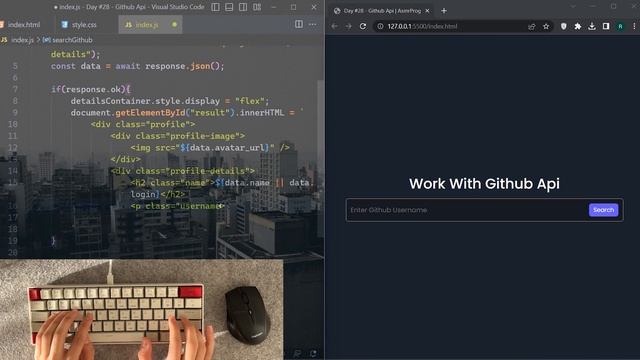The height and width of the screenshot is (360, 640).
Task: Open the shield extension icon in browser toolbar
Action: 564,26
